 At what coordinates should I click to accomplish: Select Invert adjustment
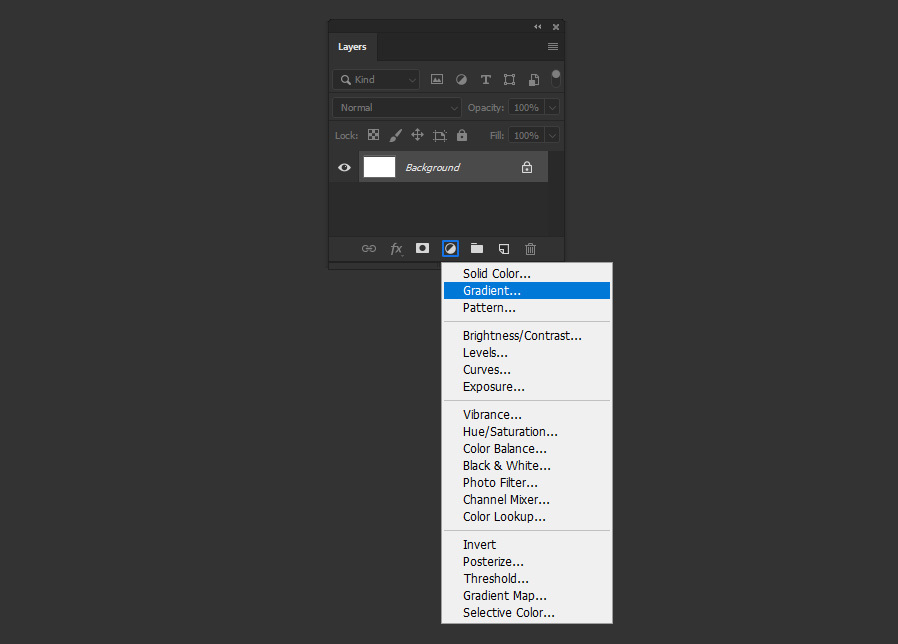click(x=527, y=545)
